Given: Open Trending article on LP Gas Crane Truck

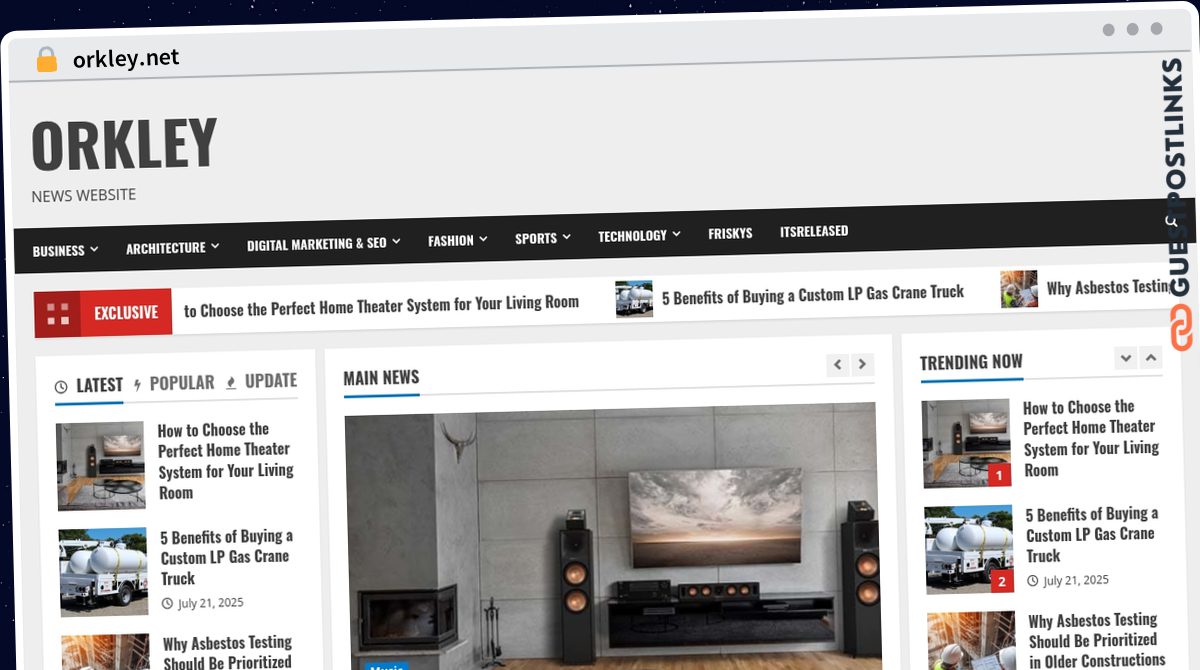Looking at the screenshot, I should 1092,535.
